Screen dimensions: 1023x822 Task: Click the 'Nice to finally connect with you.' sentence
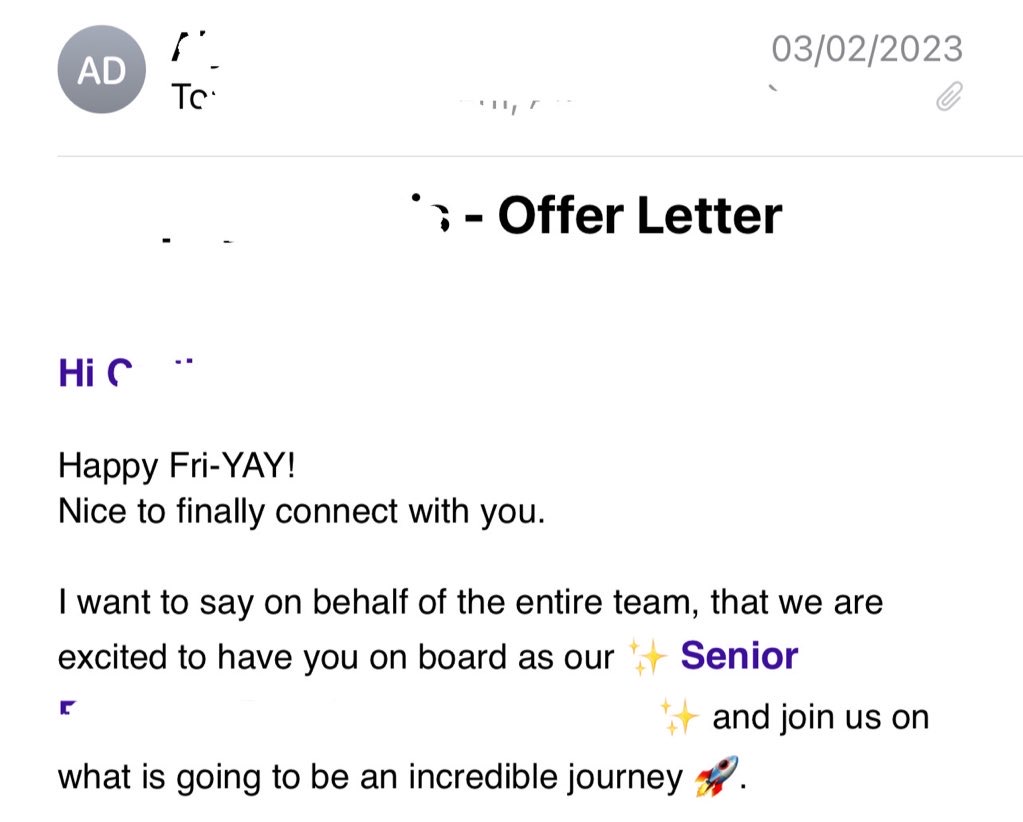click(301, 511)
